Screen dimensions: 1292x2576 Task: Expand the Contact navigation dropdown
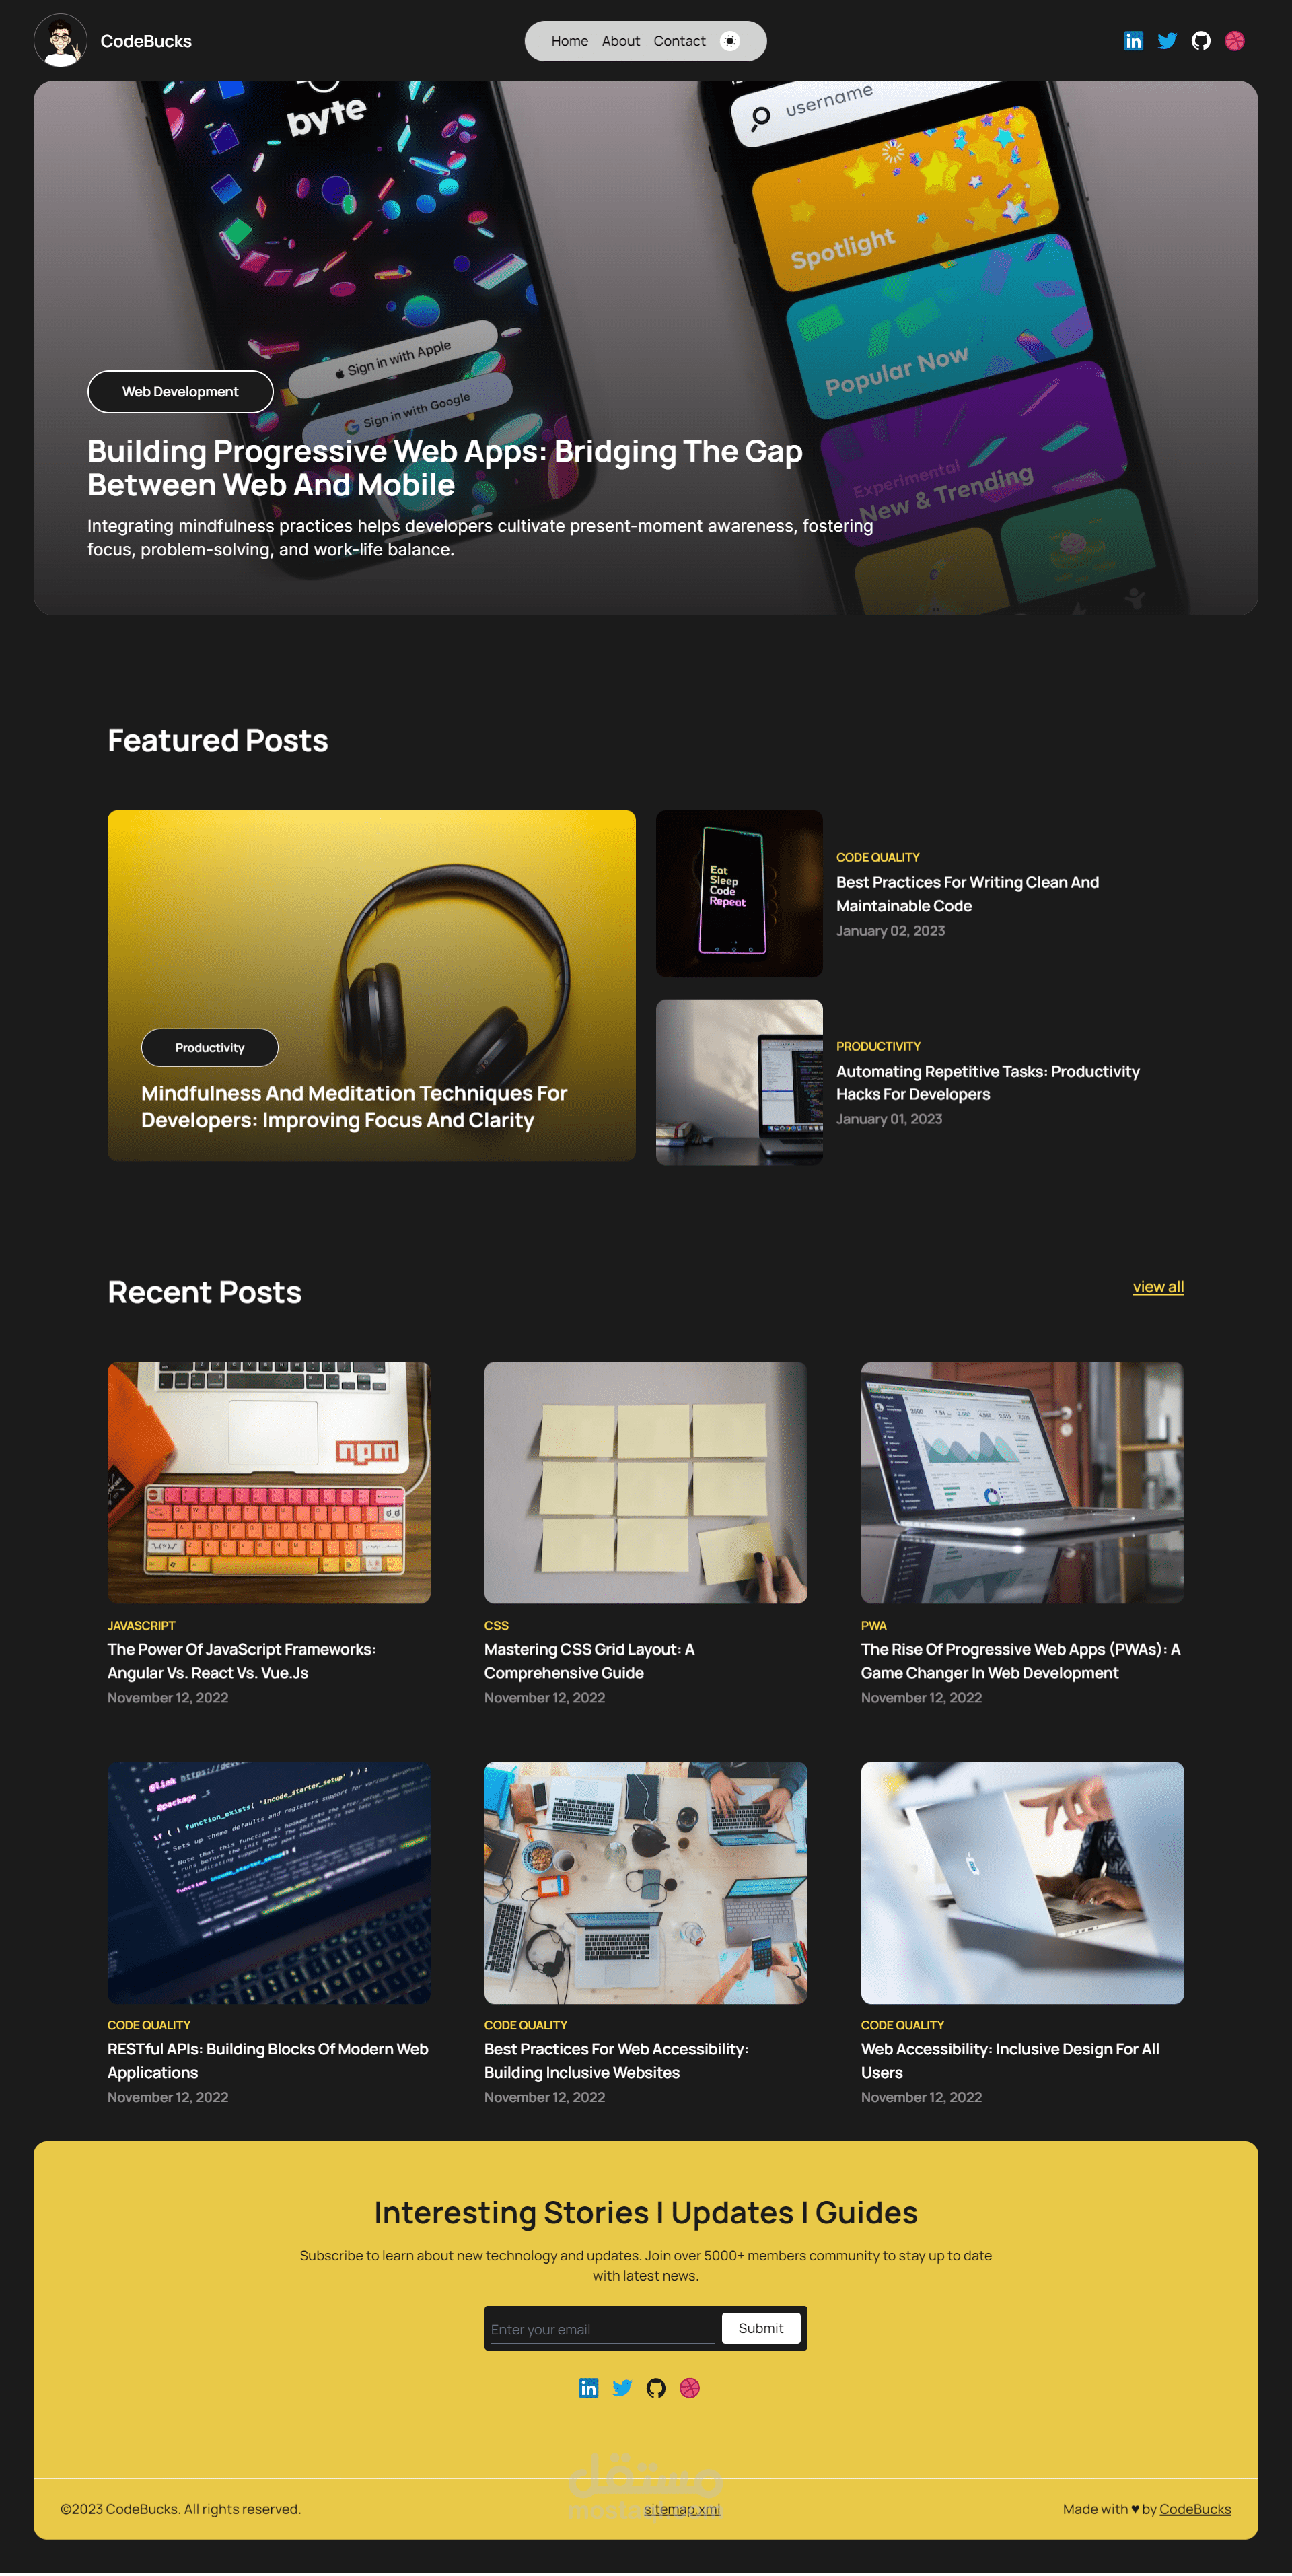pyautogui.click(x=679, y=40)
